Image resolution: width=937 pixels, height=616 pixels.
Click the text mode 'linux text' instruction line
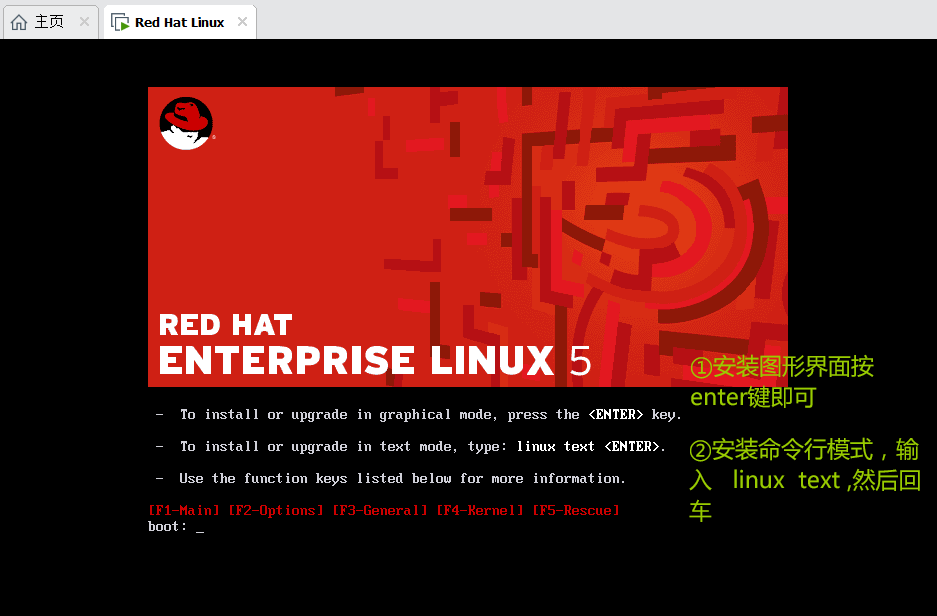coord(411,446)
